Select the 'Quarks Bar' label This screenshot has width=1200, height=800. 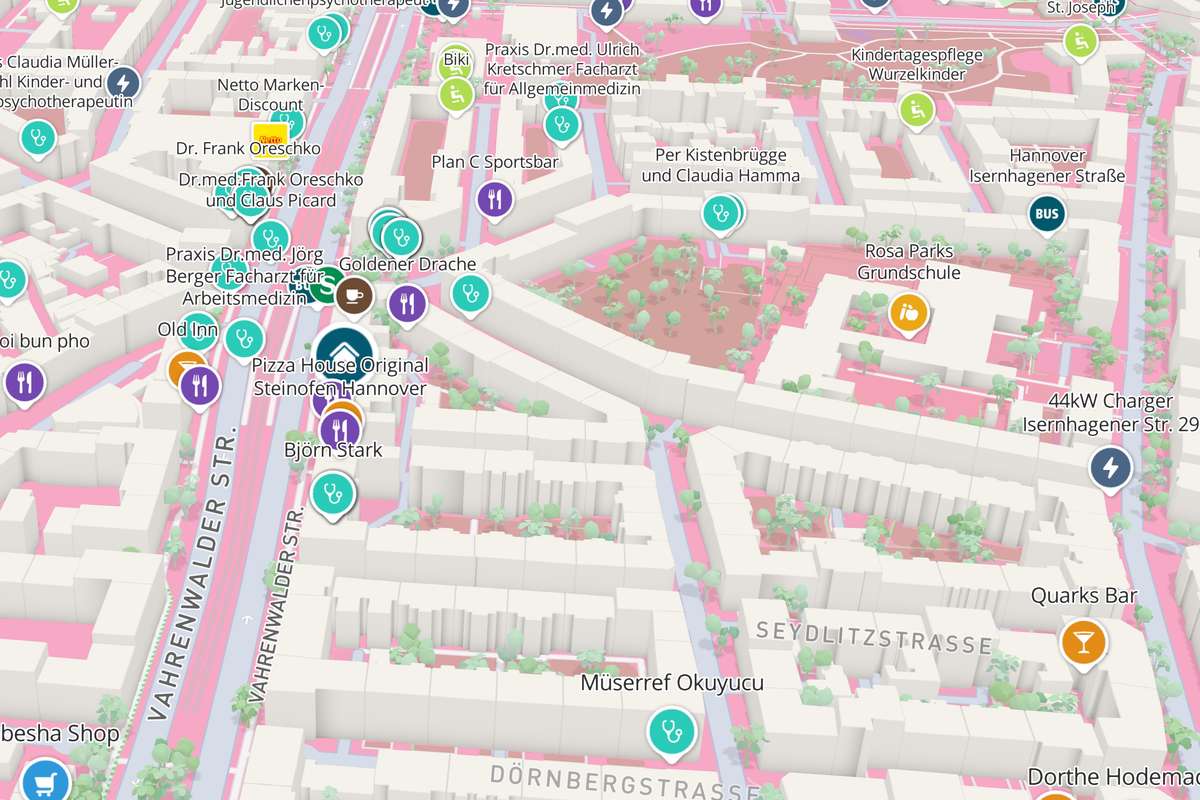tap(1084, 596)
